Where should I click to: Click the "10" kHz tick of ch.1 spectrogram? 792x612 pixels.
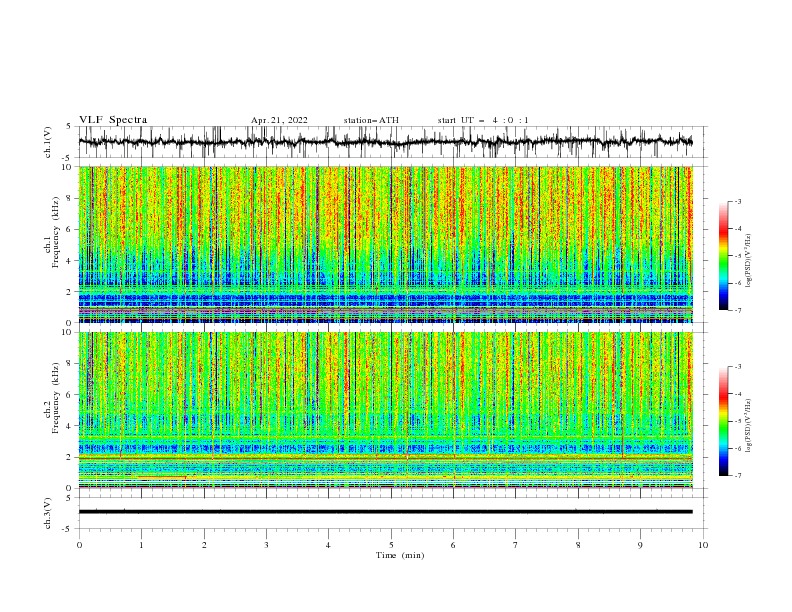pyautogui.click(x=67, y=167)
